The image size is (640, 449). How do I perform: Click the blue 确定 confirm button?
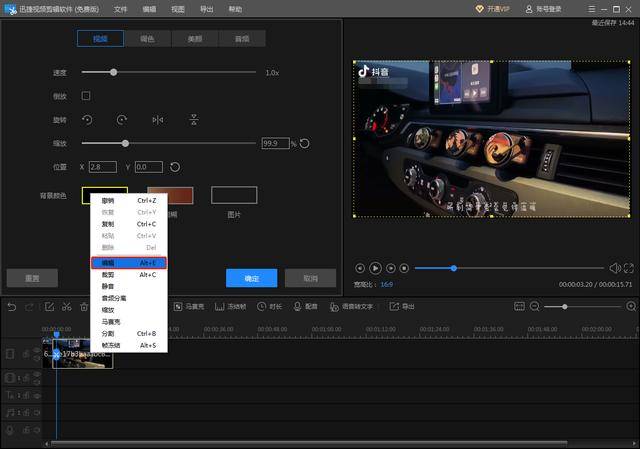coord(251,278)
